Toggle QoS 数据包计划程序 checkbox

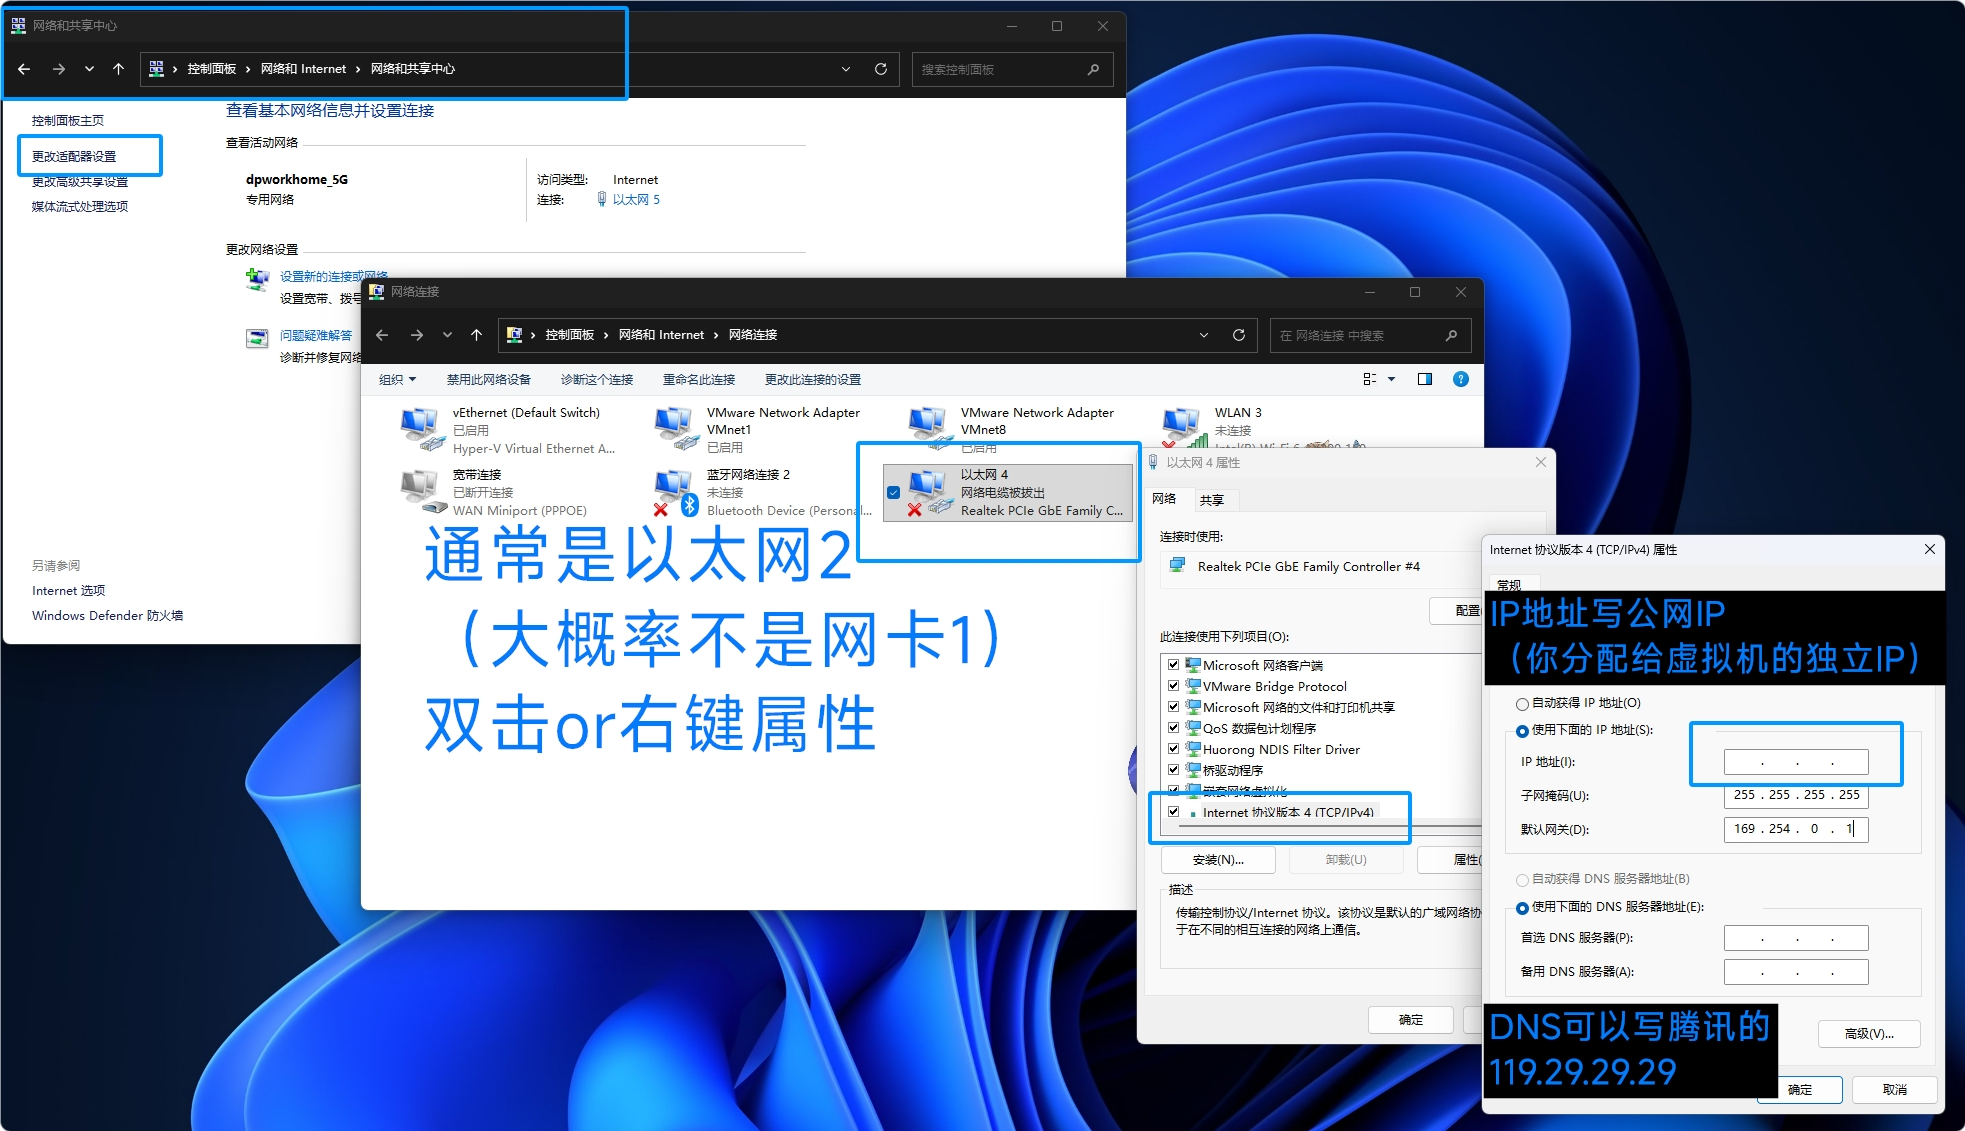1173,728
